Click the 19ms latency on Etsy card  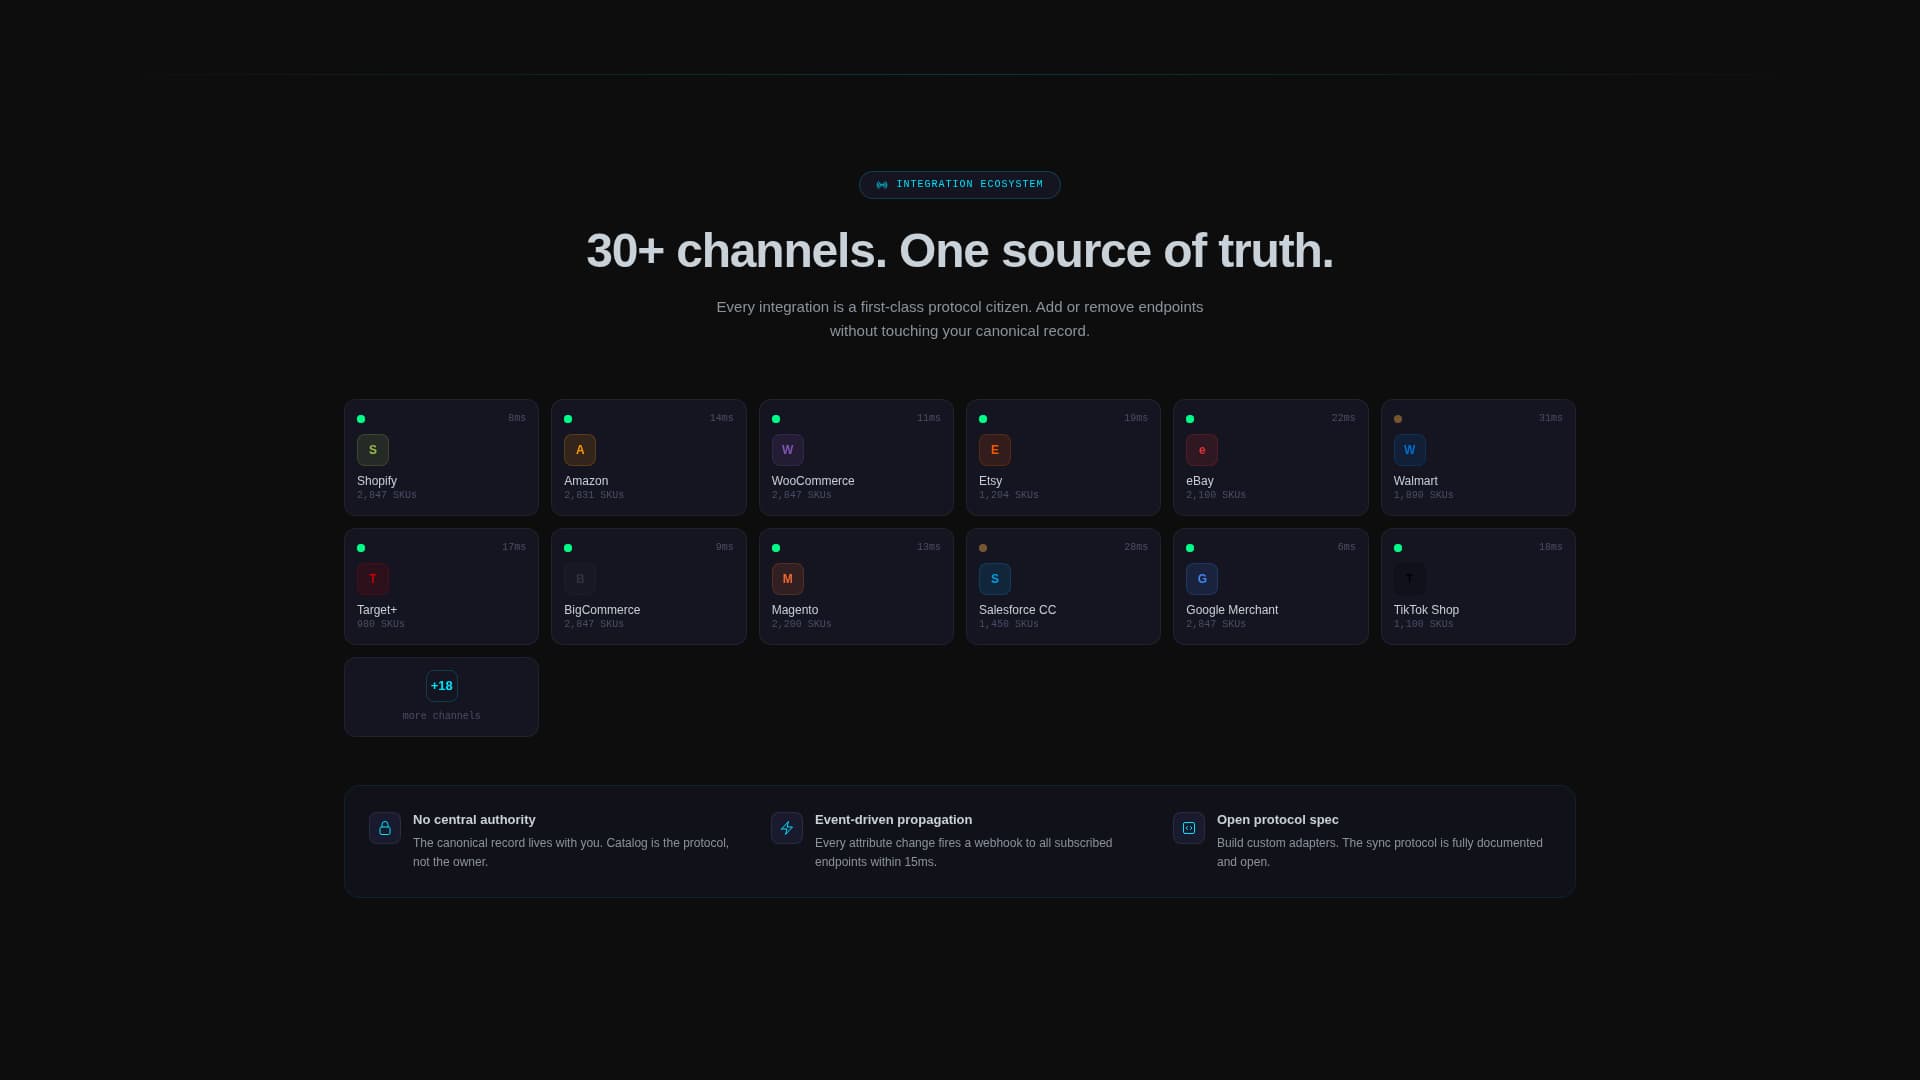click(1136, 419)
